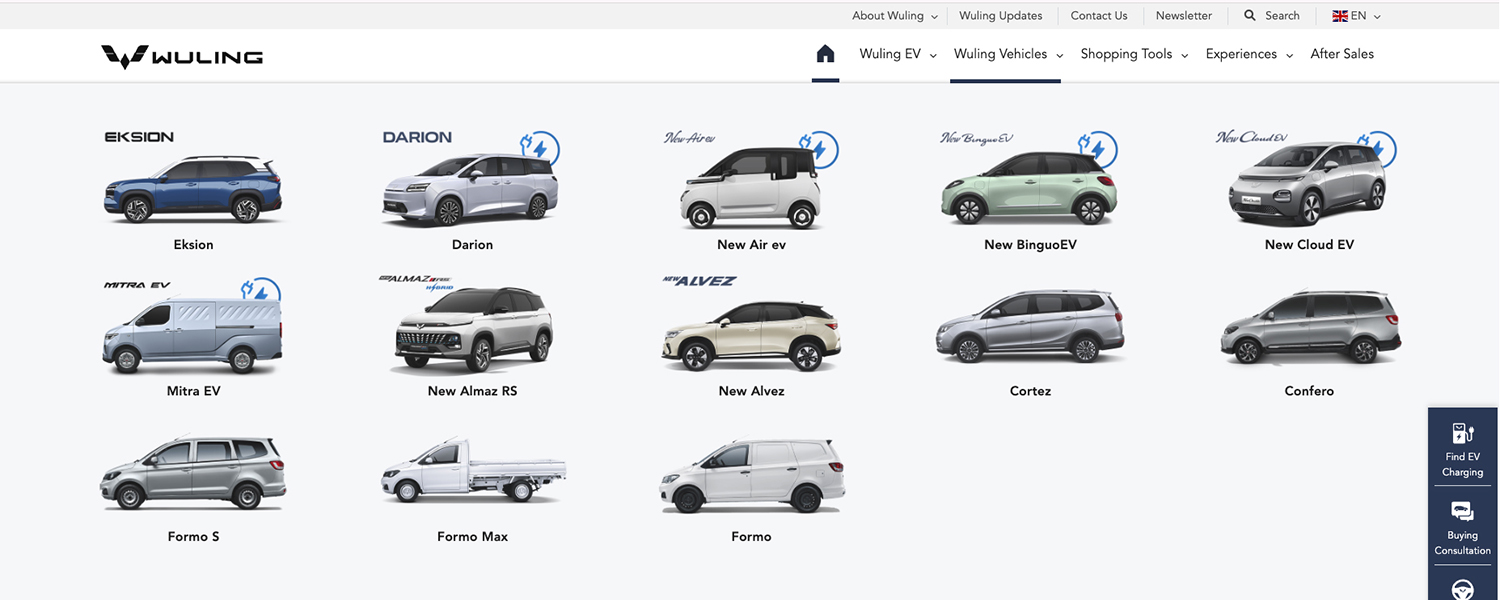
Task: Click the steering wheel icon in sidebar
Action: 1462,590
